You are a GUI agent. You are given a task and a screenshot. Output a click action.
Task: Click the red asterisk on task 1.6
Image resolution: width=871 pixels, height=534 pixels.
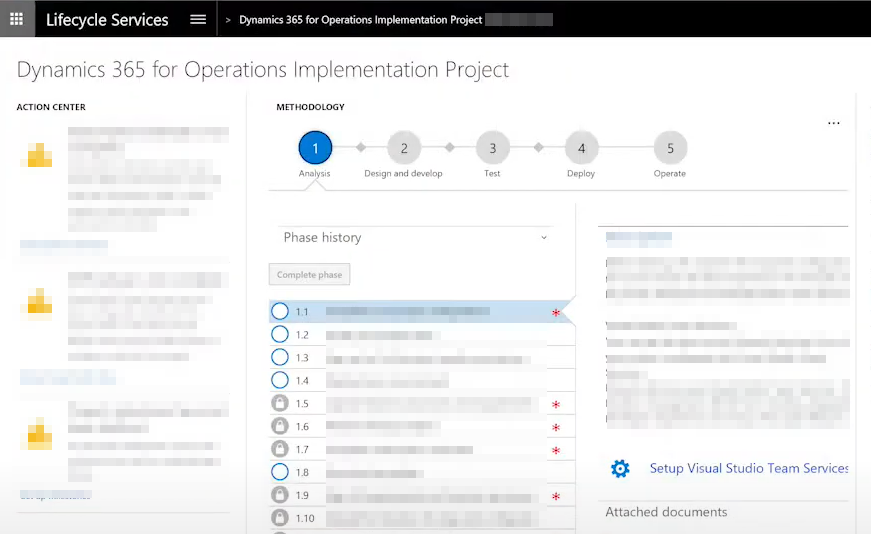click(555, 427)
